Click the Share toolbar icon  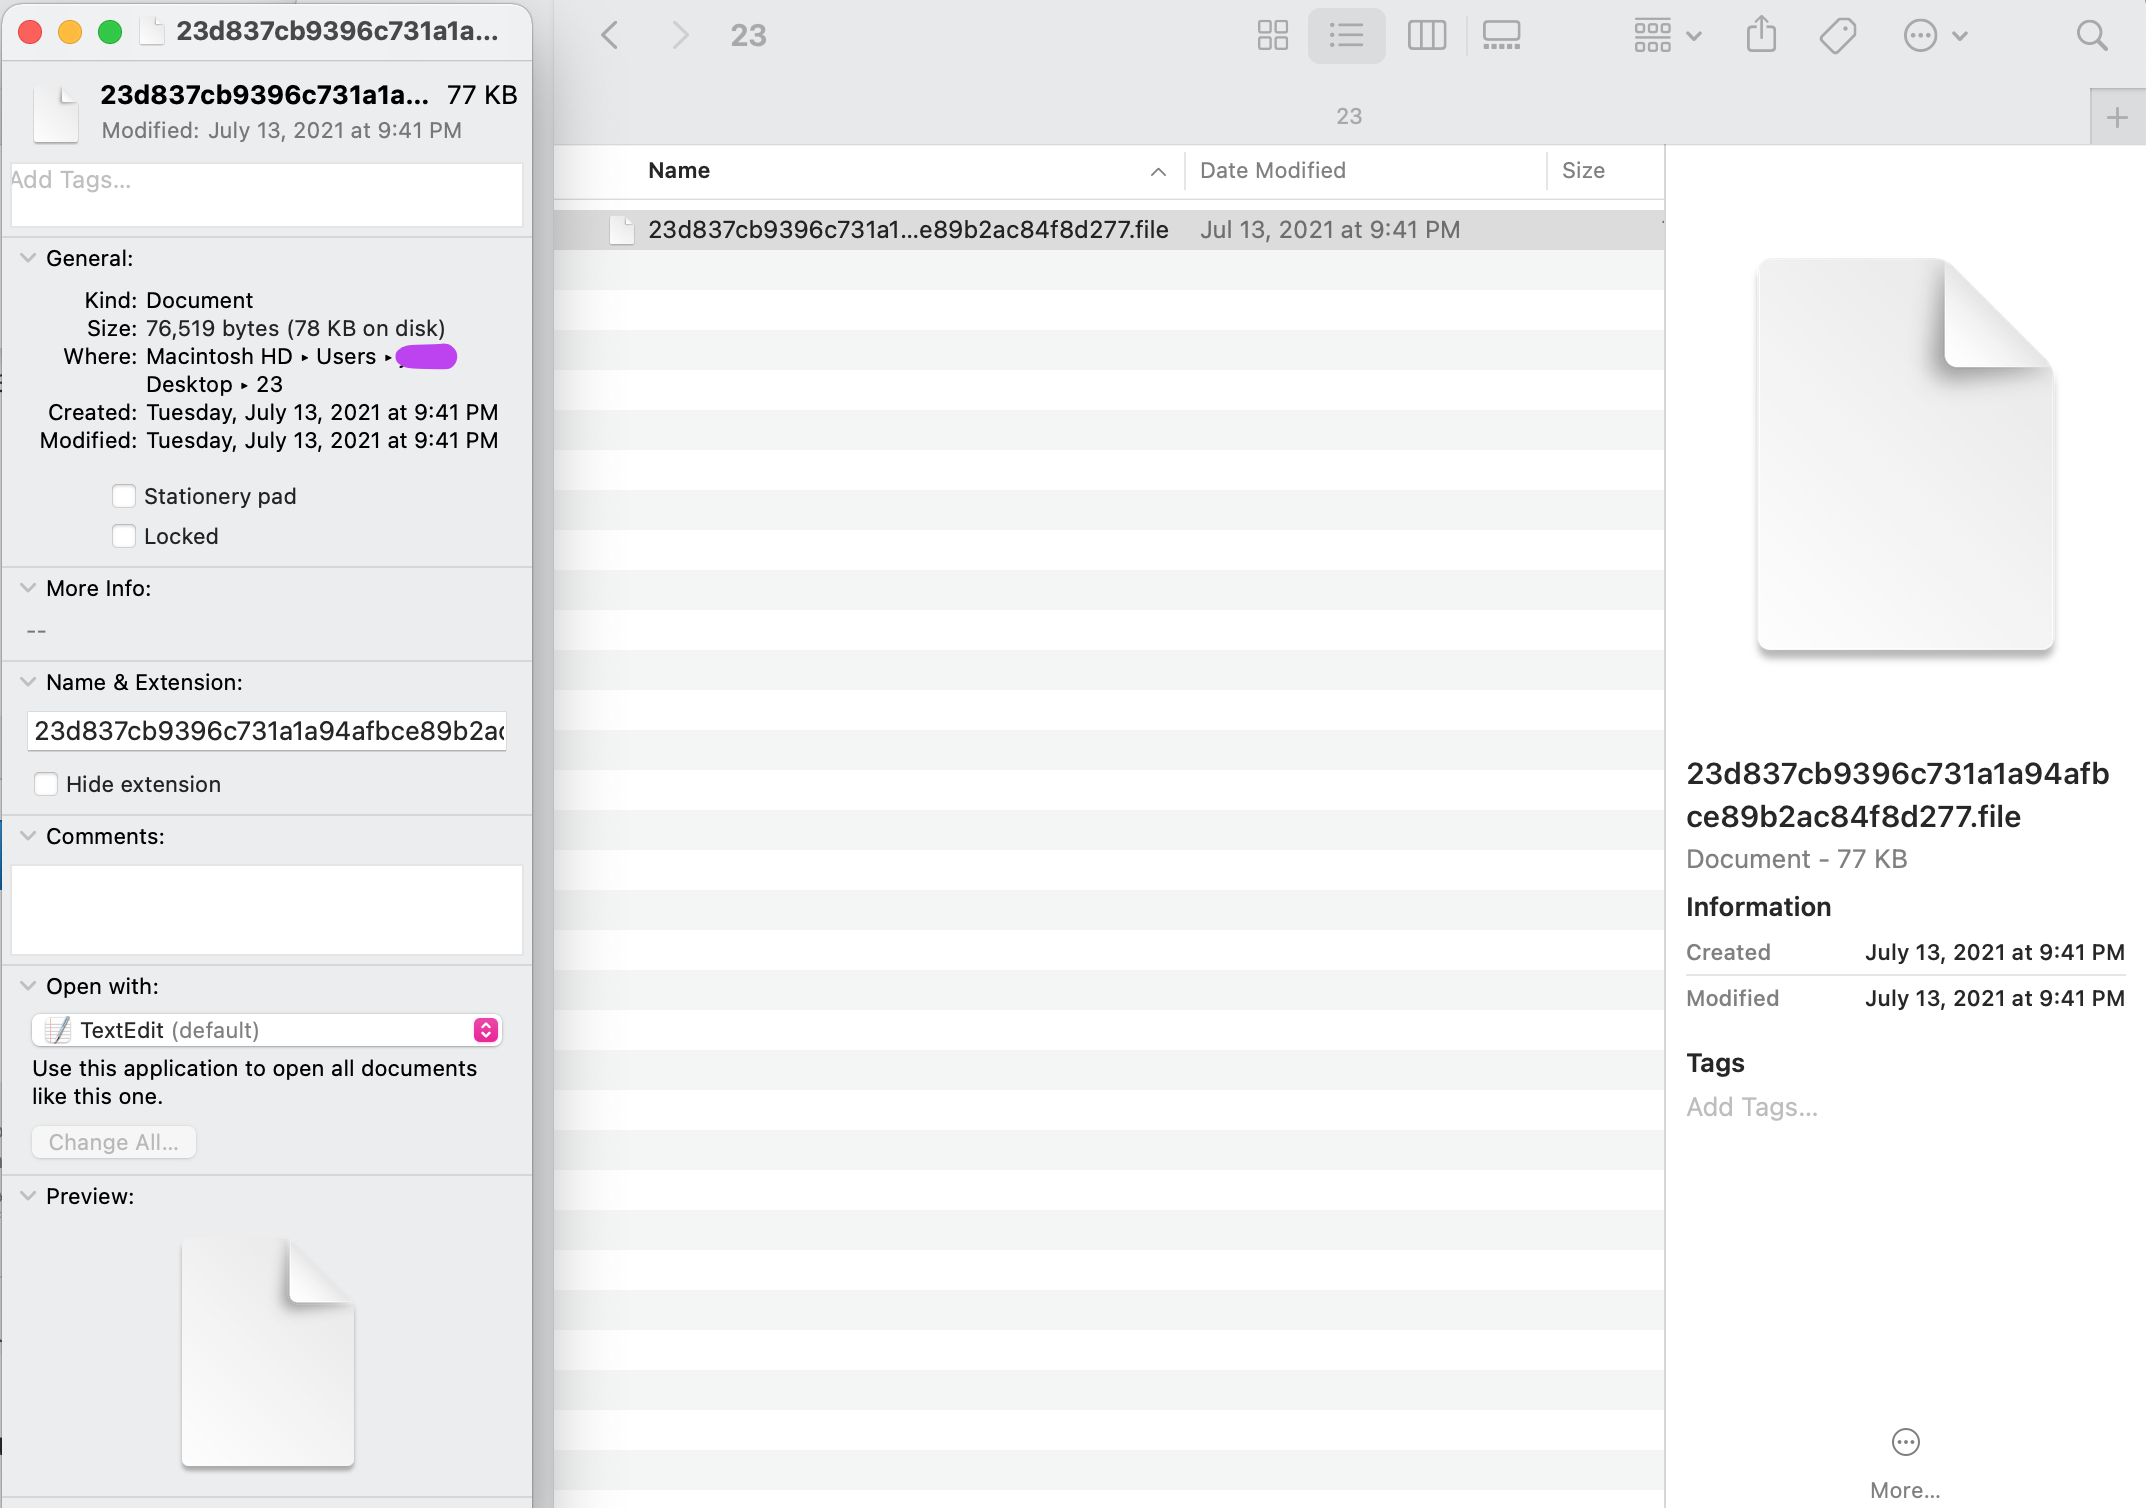pos(1761,36)
